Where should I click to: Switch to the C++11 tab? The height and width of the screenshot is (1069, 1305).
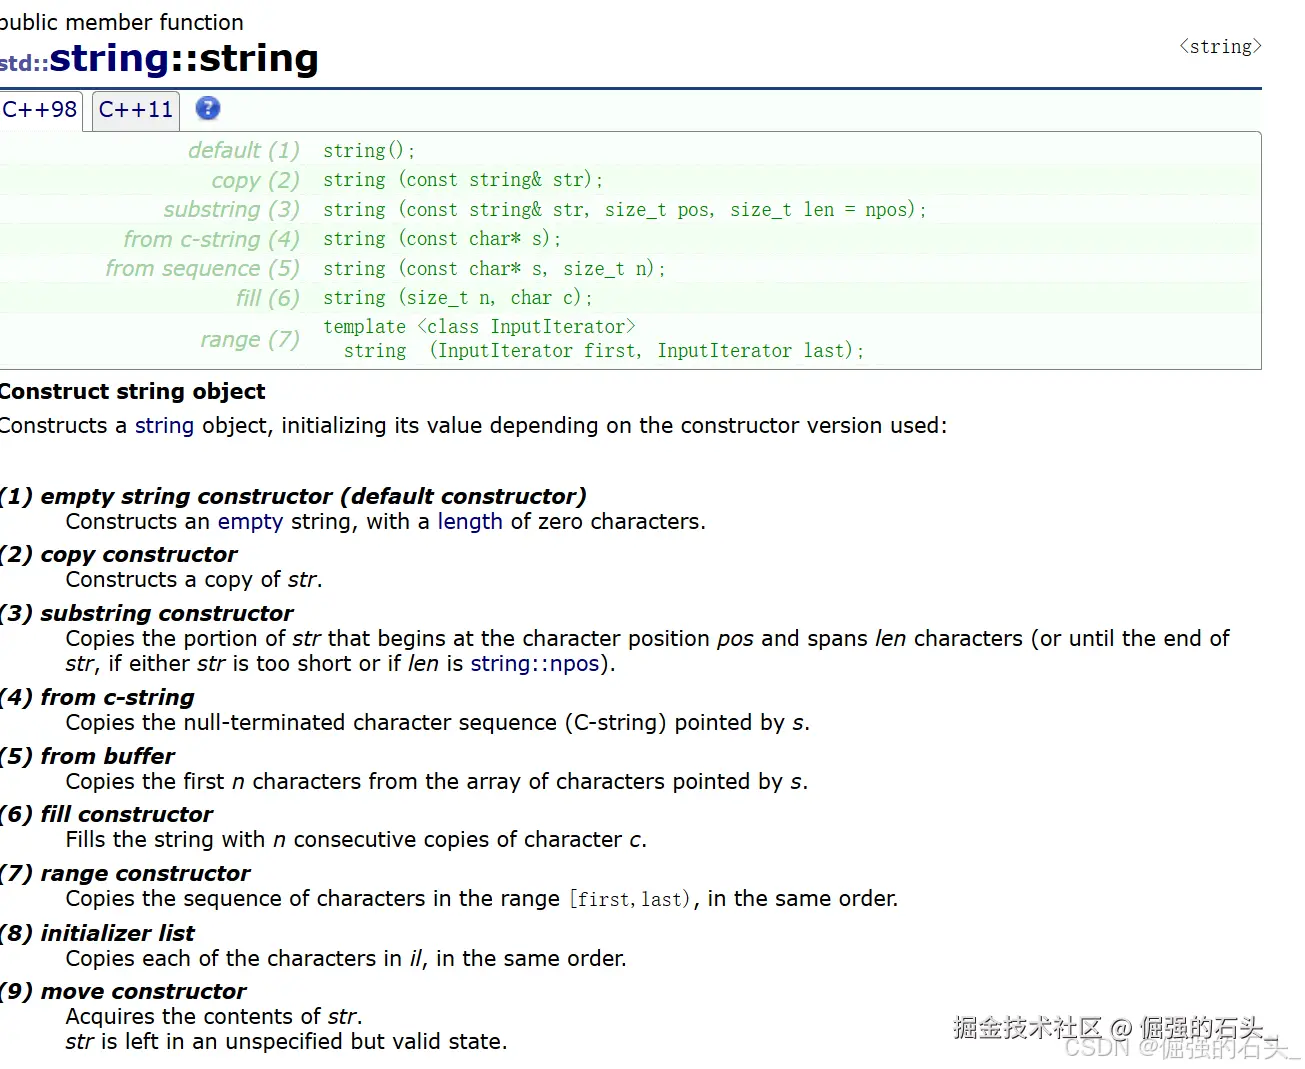pos(136,110)
